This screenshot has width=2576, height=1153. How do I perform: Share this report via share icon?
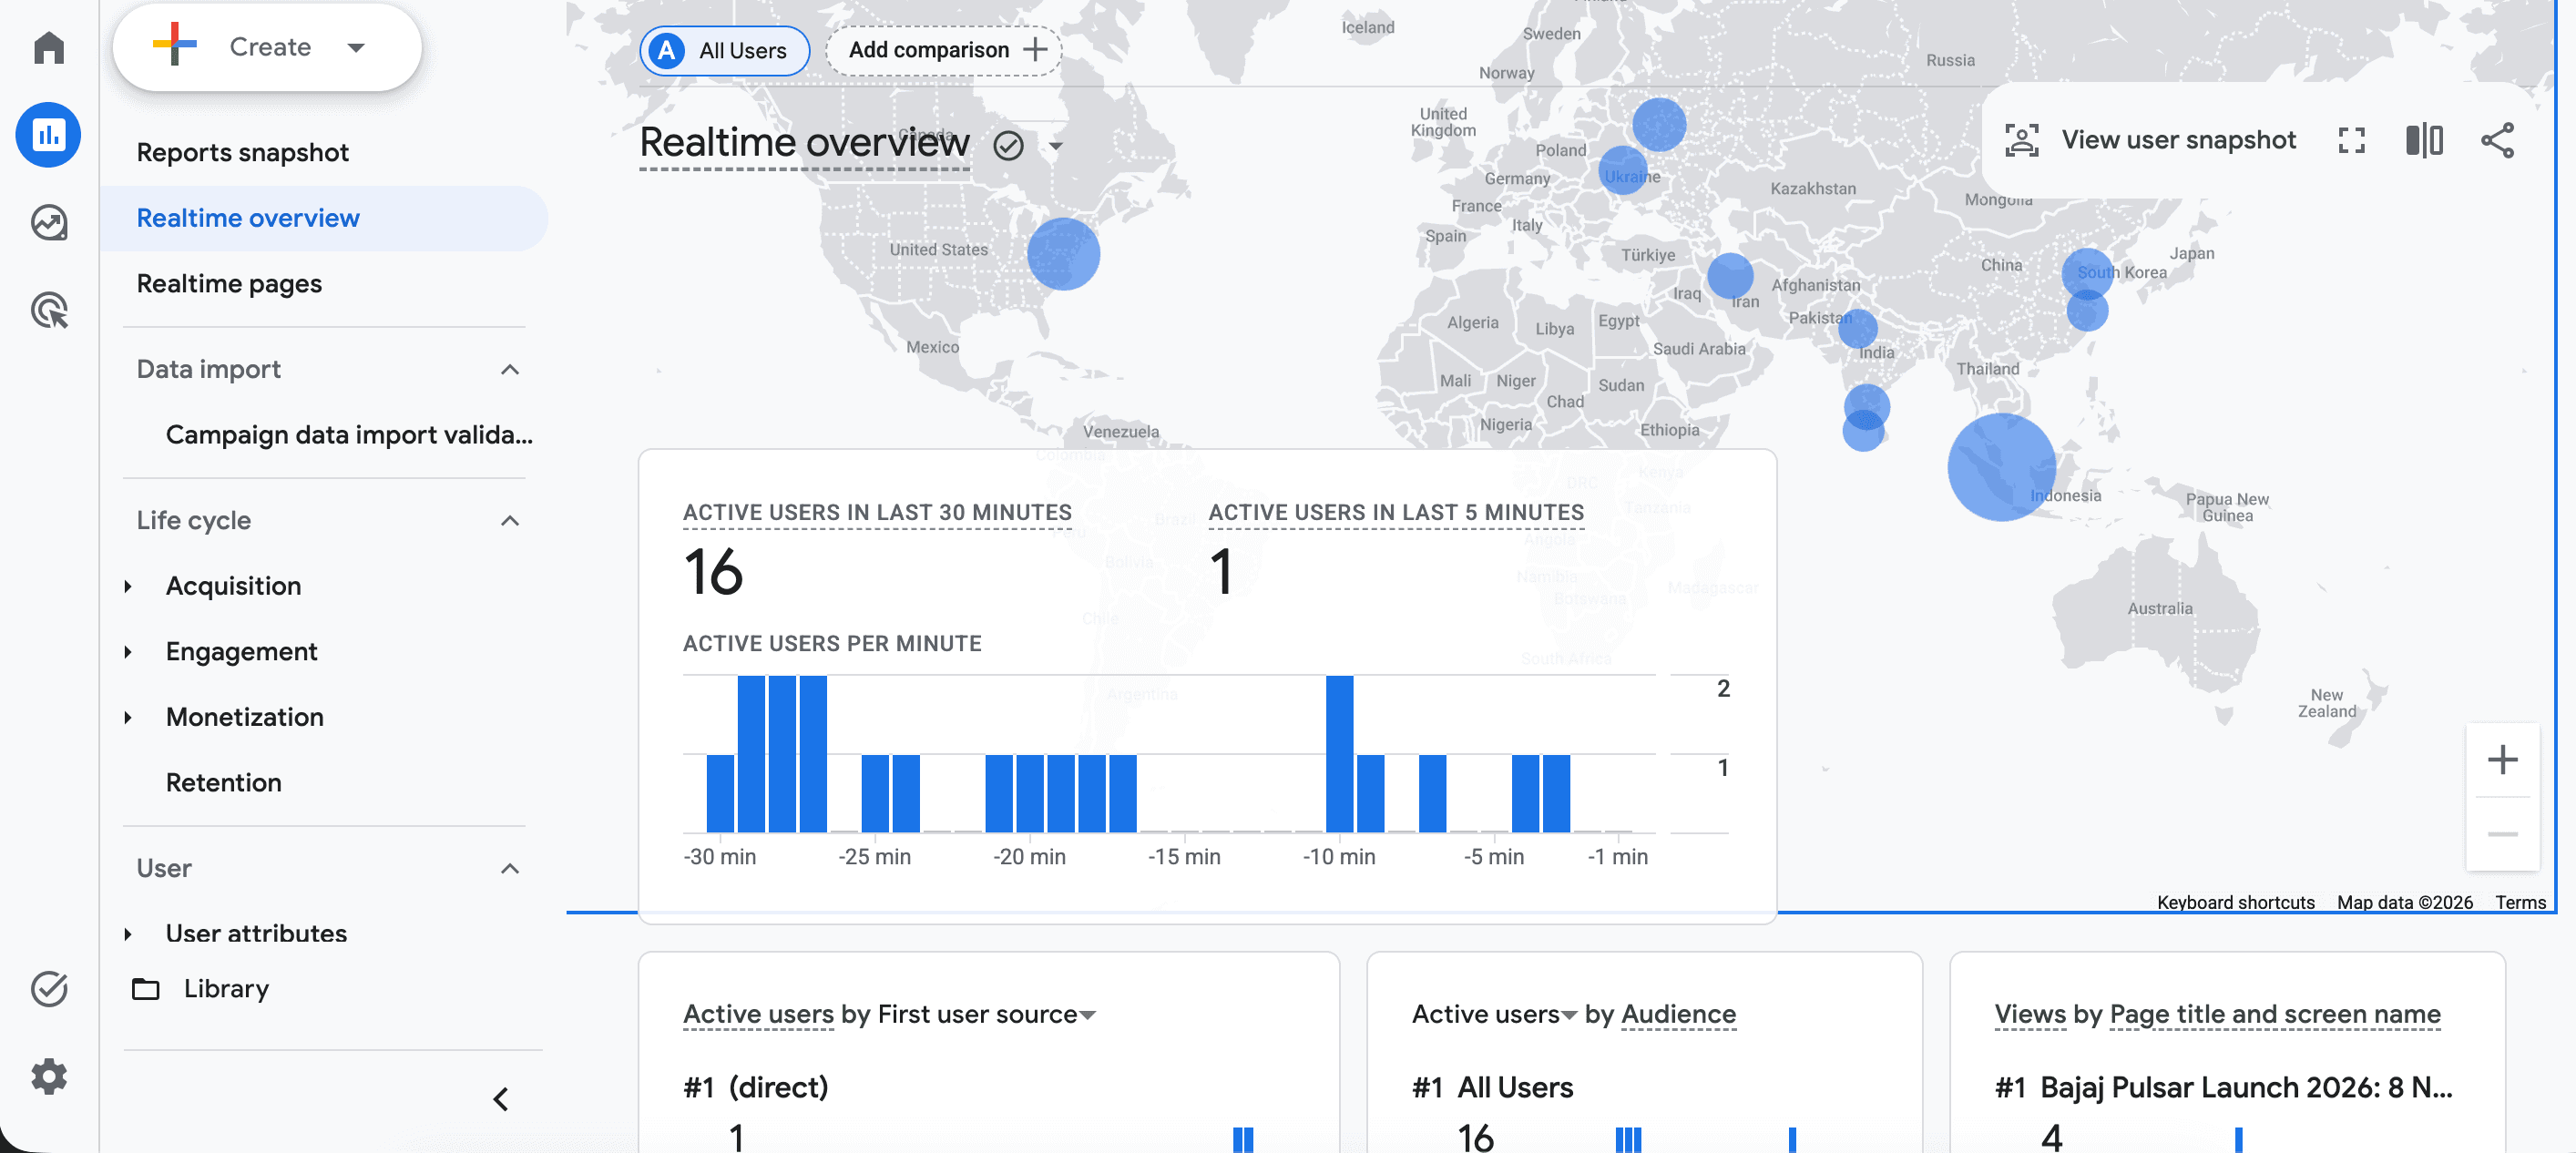click(x=2497, y=140)
